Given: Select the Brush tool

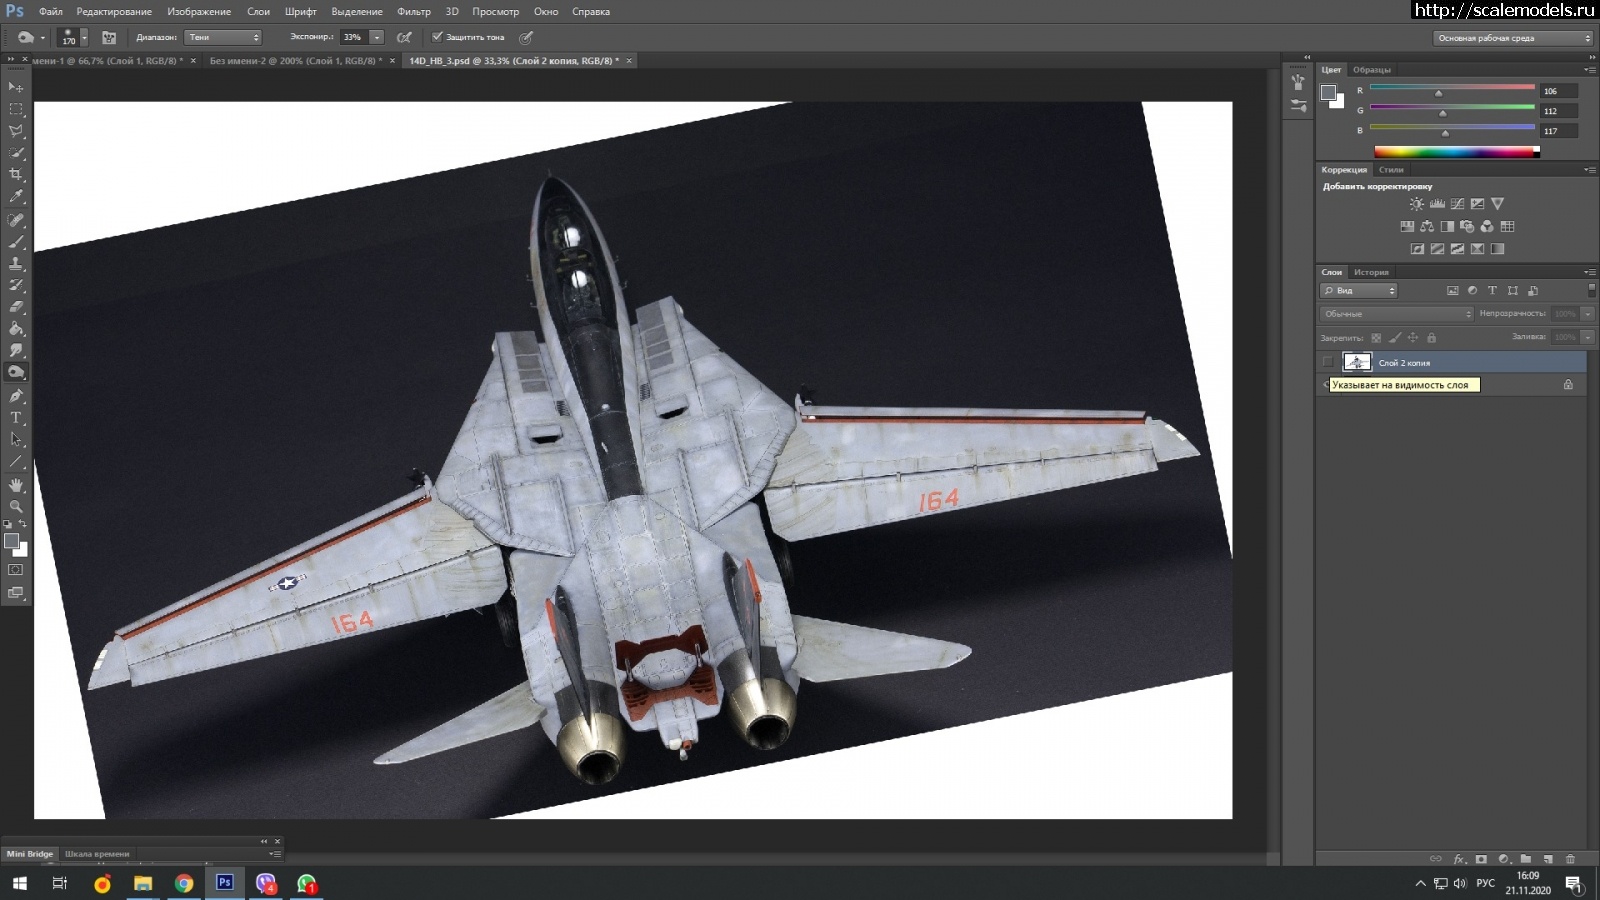Looking at the screenshot, I should (16, 242).
